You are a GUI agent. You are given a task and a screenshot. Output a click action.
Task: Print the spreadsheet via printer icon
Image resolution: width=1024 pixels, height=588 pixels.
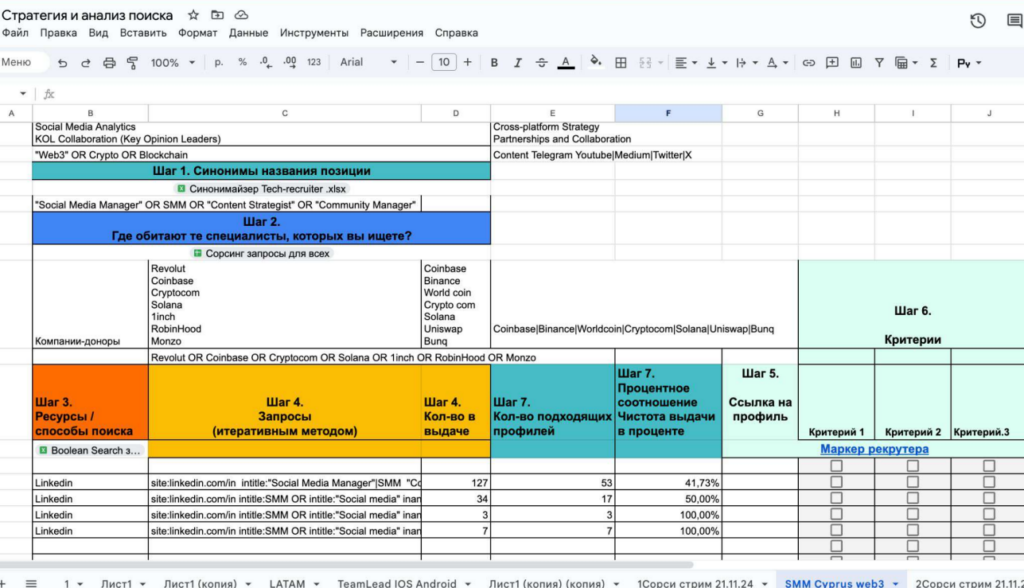(x=109, y=63)
